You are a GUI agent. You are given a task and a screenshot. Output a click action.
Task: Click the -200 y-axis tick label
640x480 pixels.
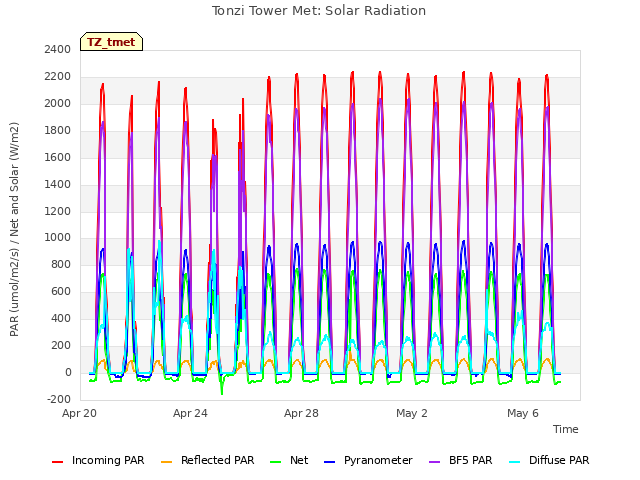coord(59,399)
